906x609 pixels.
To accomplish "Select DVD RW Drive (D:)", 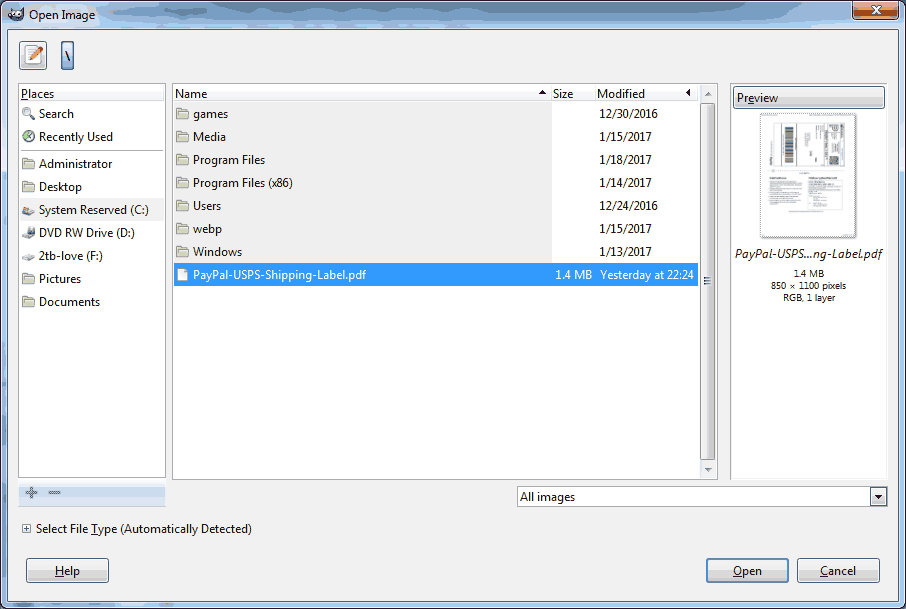I will 91,233.
